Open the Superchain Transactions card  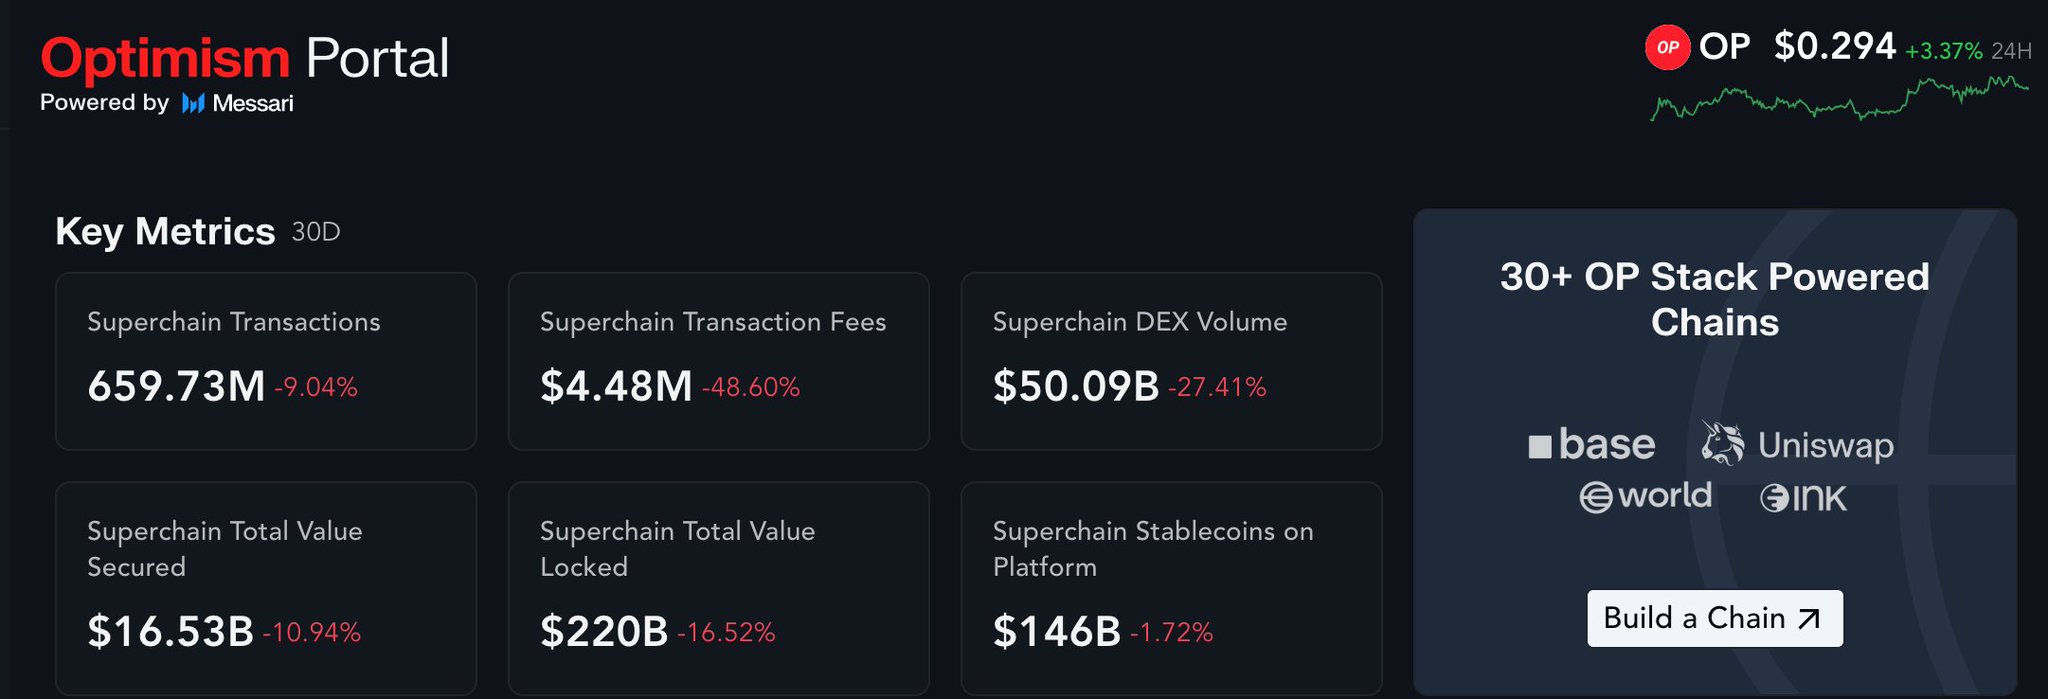(266, 361)
